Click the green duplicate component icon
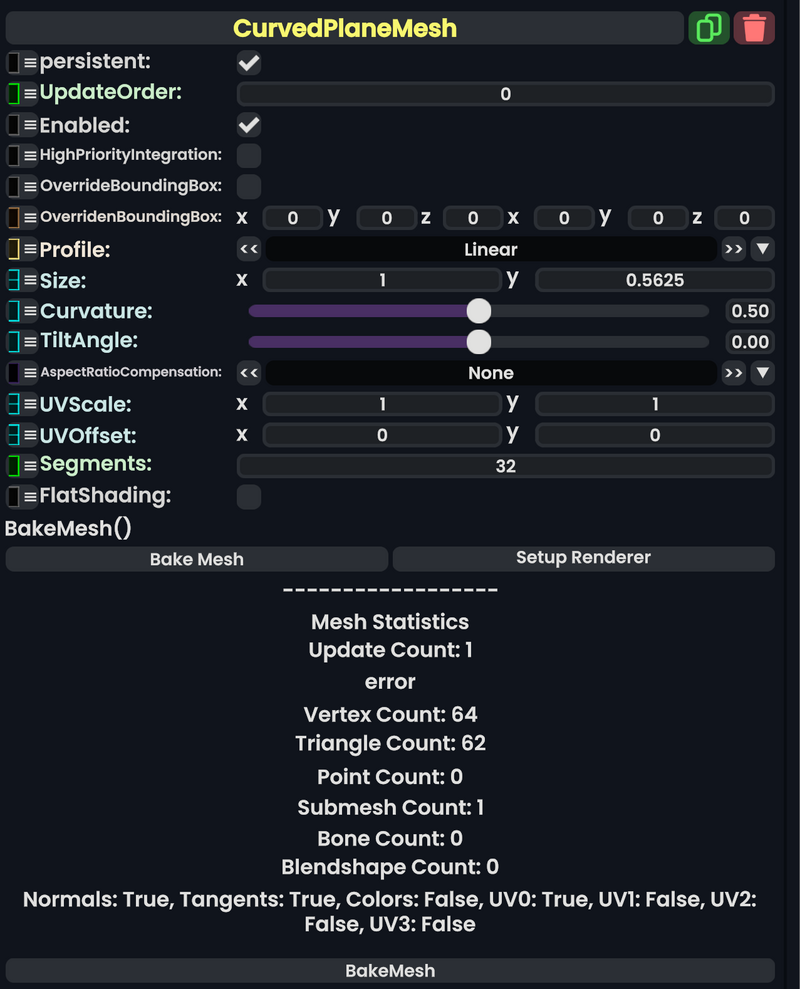The image size is (800, 989). click(x=710, y=27)
